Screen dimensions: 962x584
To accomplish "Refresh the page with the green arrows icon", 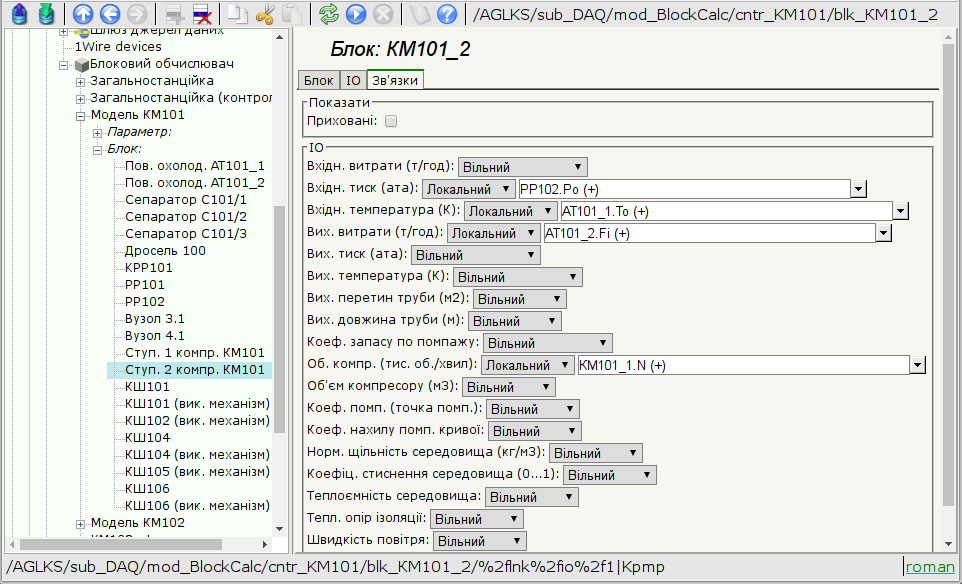I will [328, 14].
